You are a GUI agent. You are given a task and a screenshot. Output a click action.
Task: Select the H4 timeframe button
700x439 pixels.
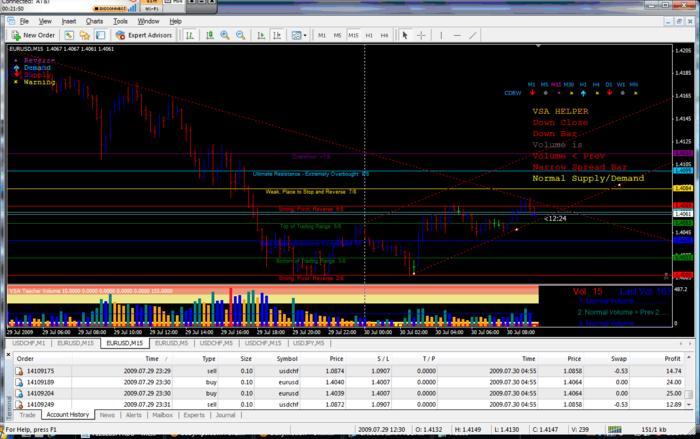click(x=384, y=35)
